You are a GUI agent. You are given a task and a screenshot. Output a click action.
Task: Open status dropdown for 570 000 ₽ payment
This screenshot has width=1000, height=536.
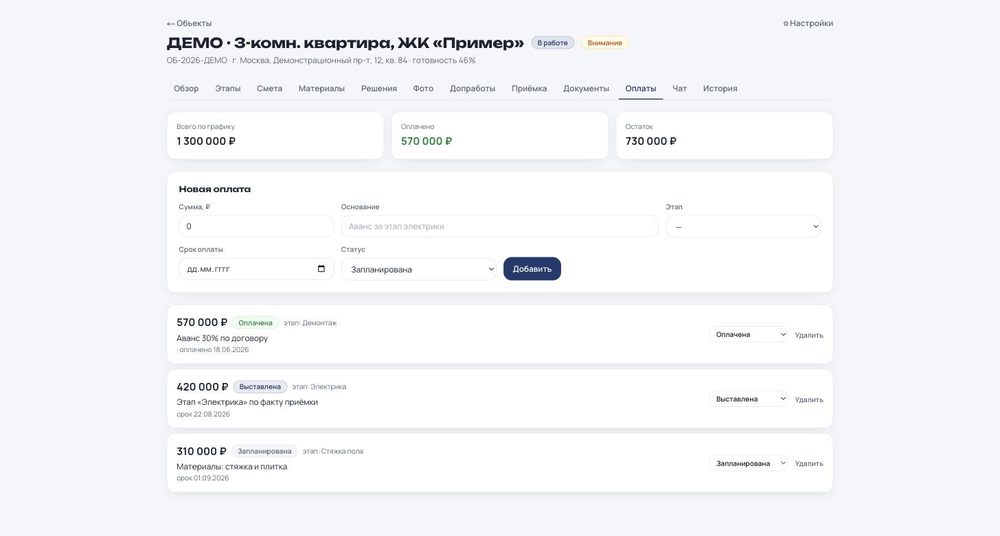pyautogui.click(x=749, y=334)
